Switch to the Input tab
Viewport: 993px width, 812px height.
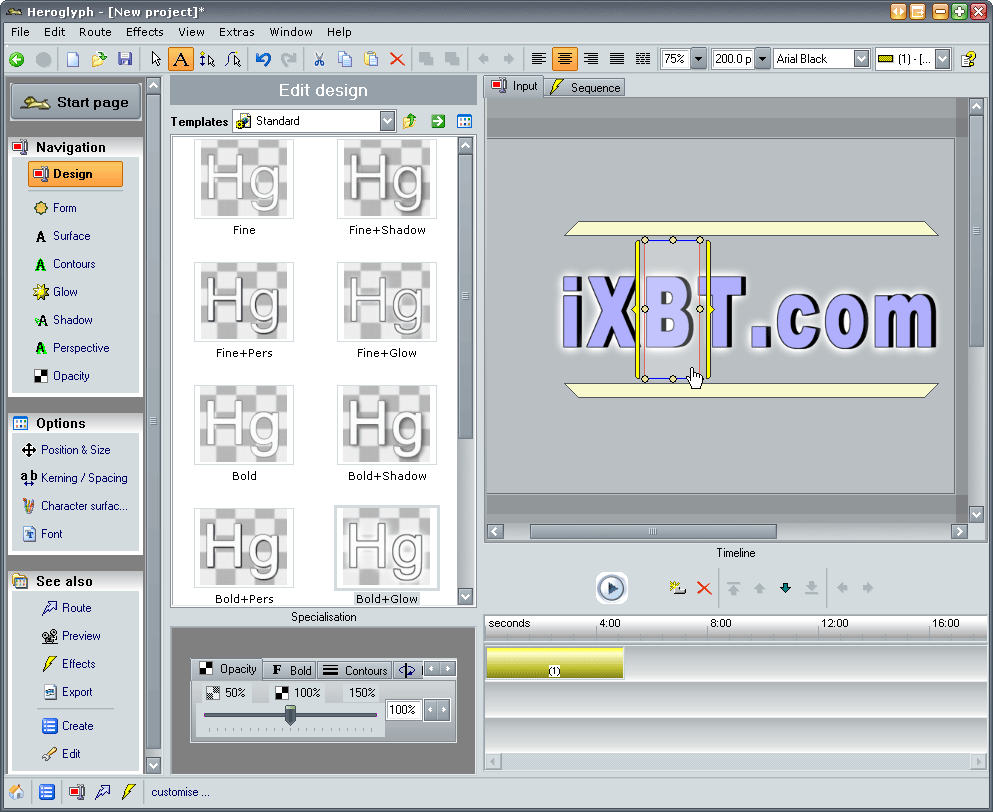coord(514,86)
